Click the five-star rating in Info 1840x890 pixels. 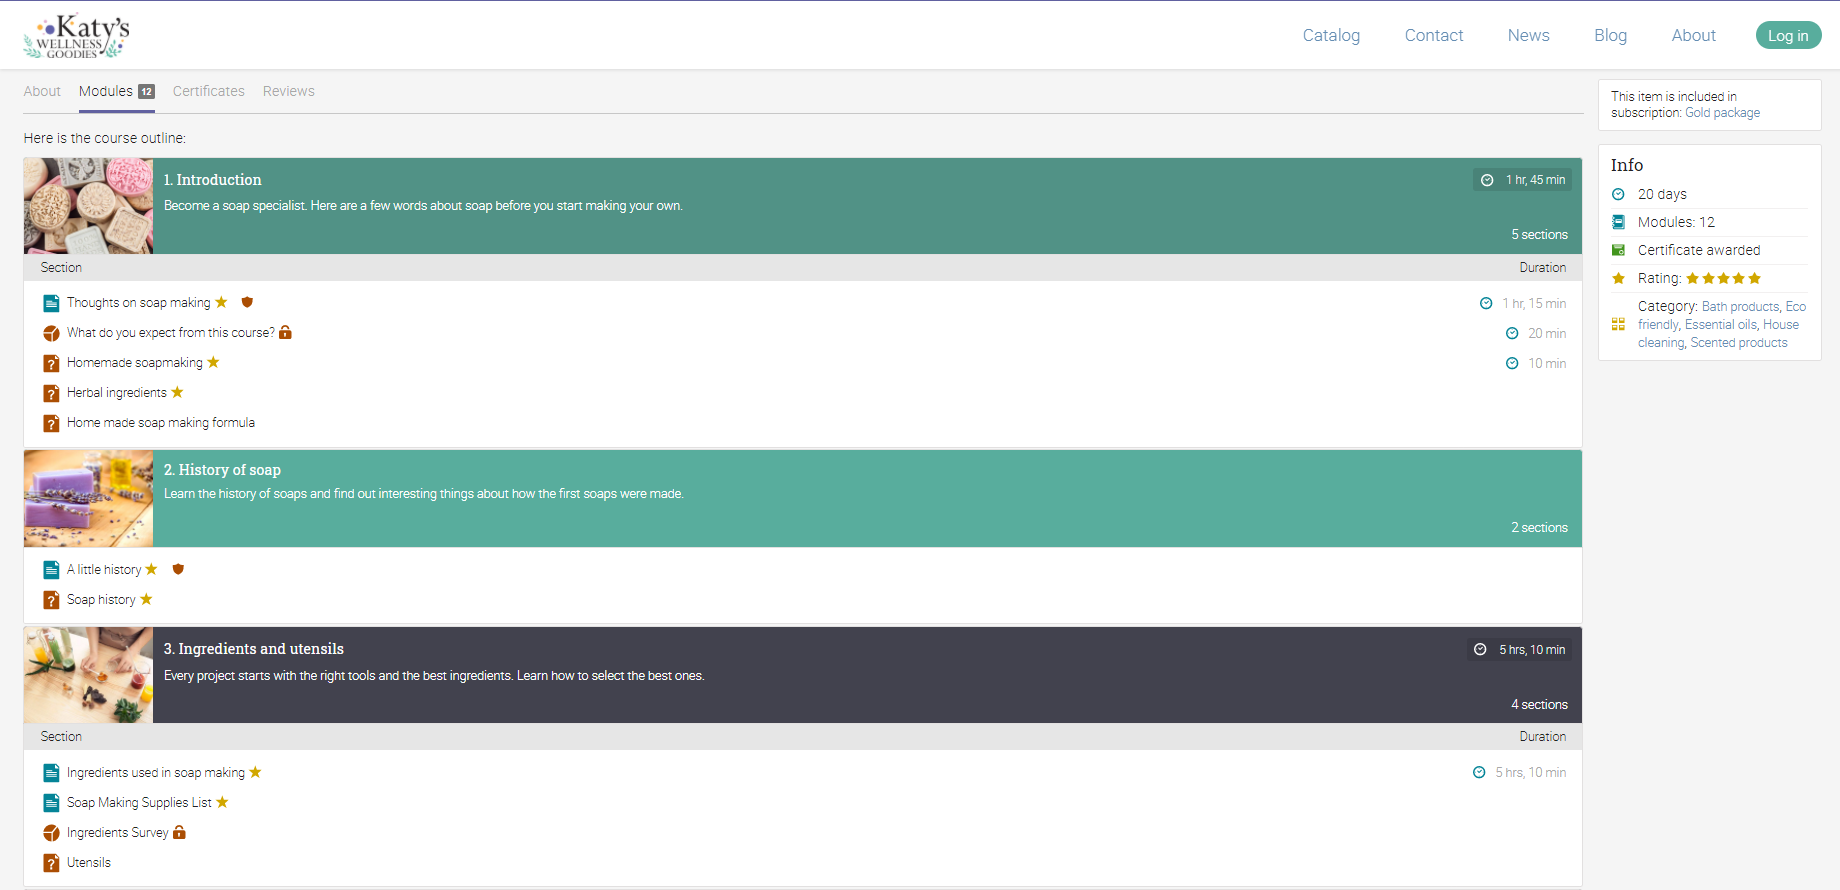pos(1723,278)
